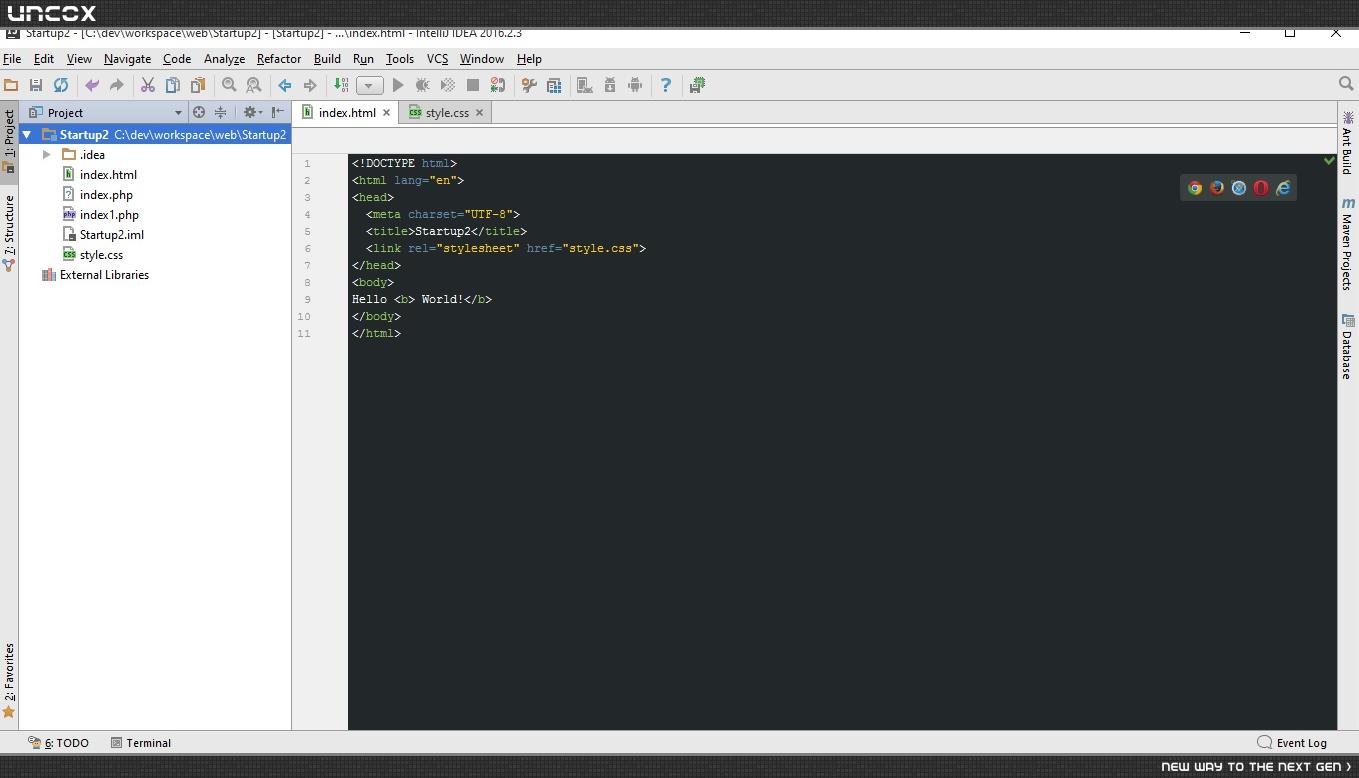Toggle the Maven Projects tool window
This screenshot has height=778, width=1359.
point(1348,243)
